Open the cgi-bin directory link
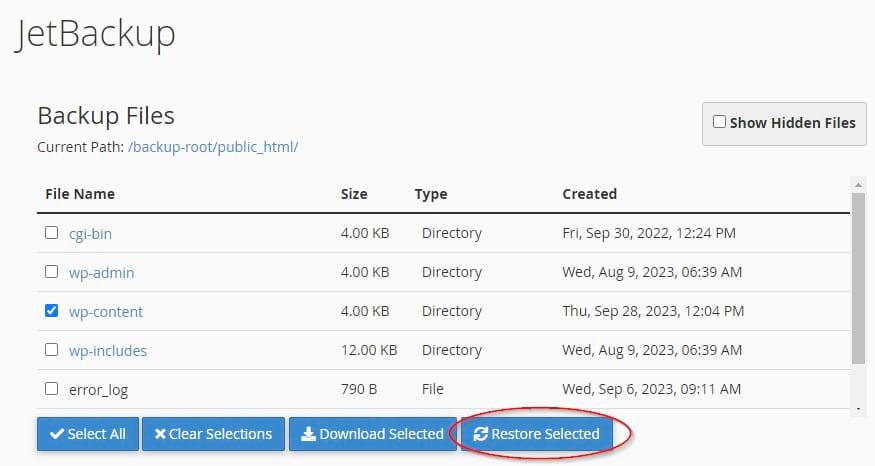The width and height of the screenshot is (875, 466). (x=90, y=233)
